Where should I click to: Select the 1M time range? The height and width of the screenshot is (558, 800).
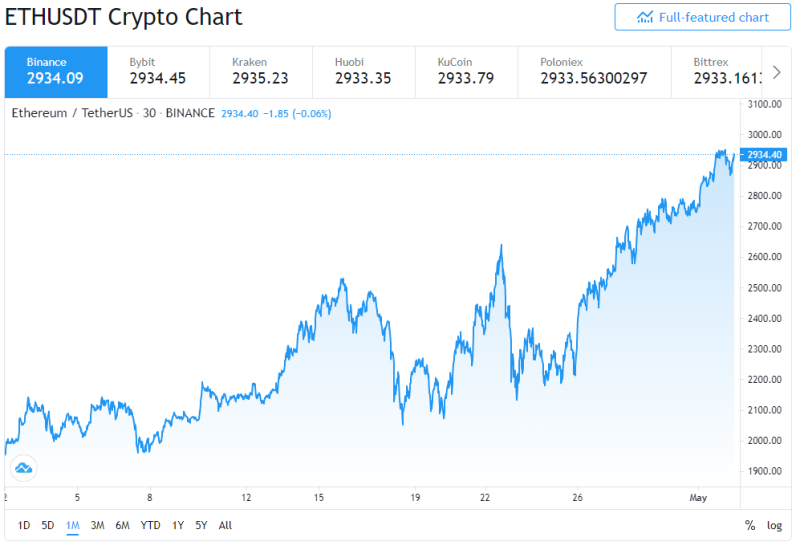tap(72, 525)
